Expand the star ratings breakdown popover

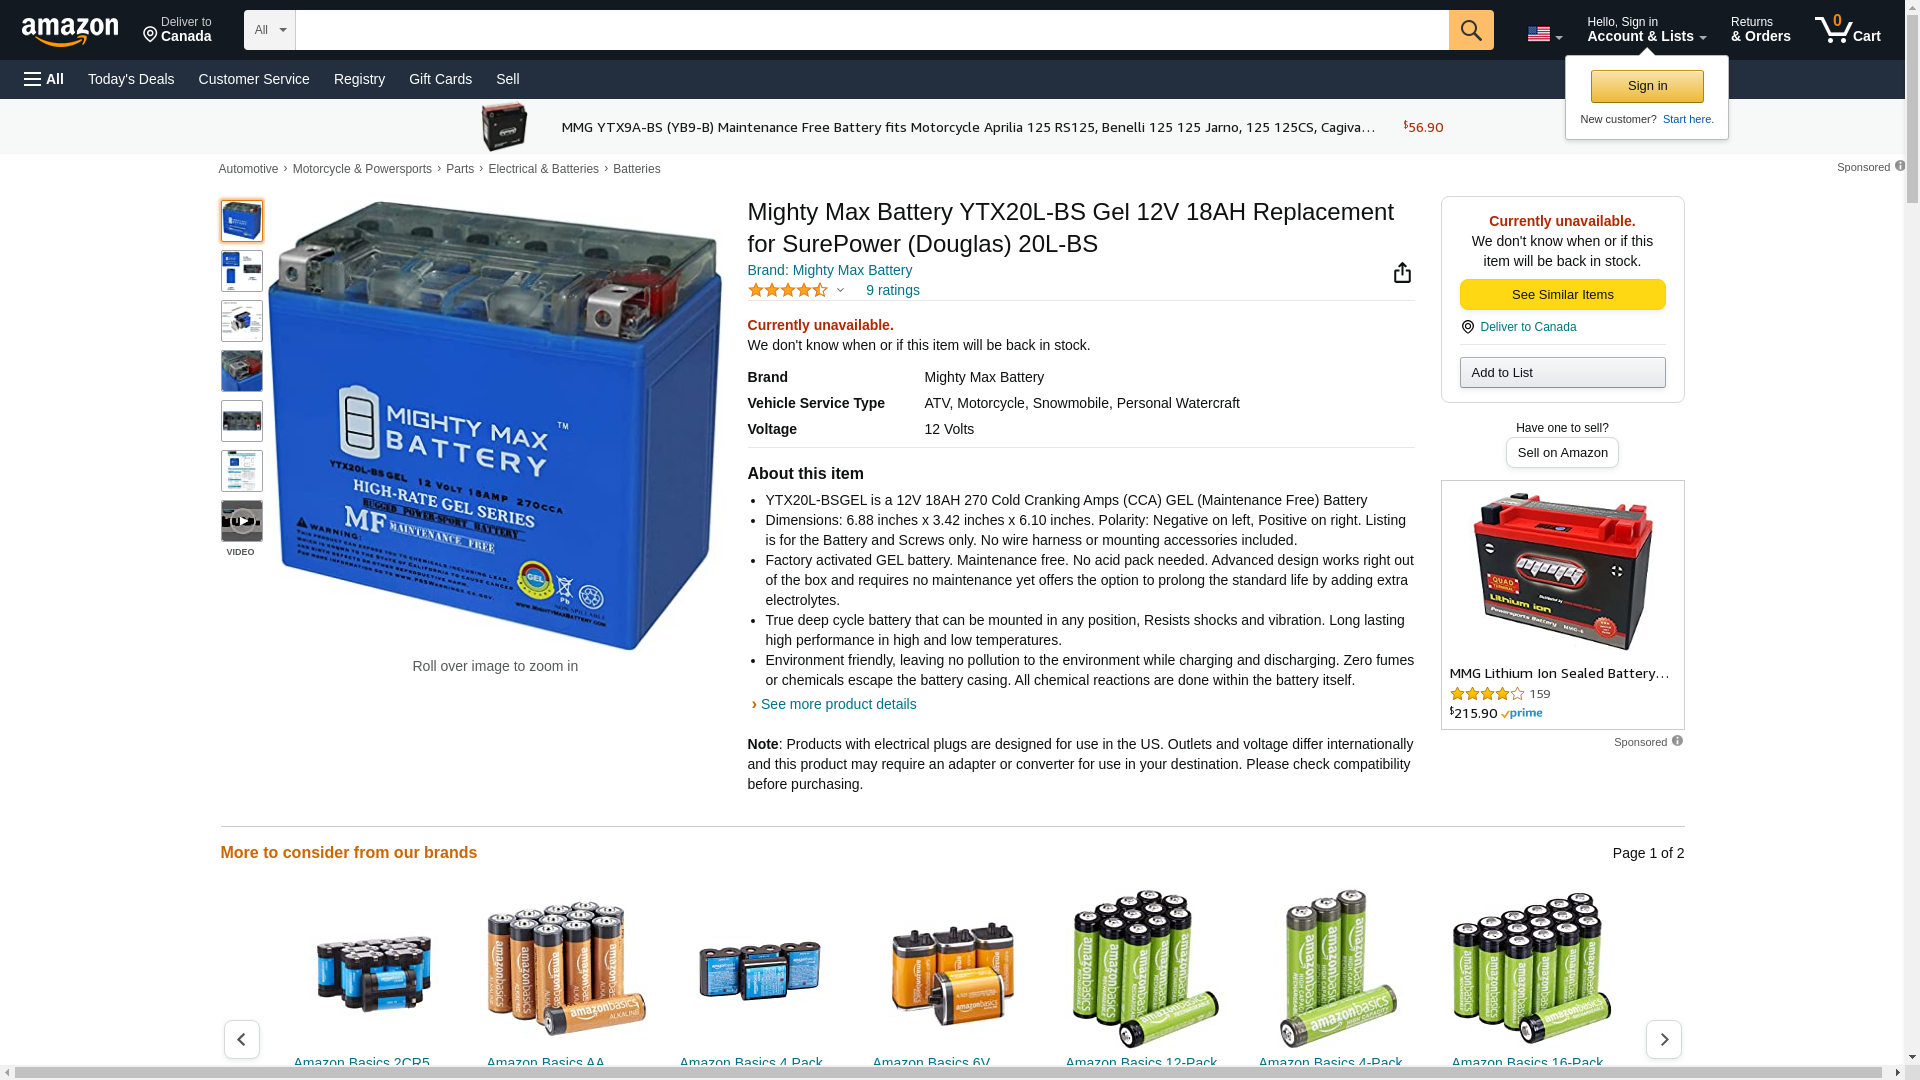(x=796, y=290)
